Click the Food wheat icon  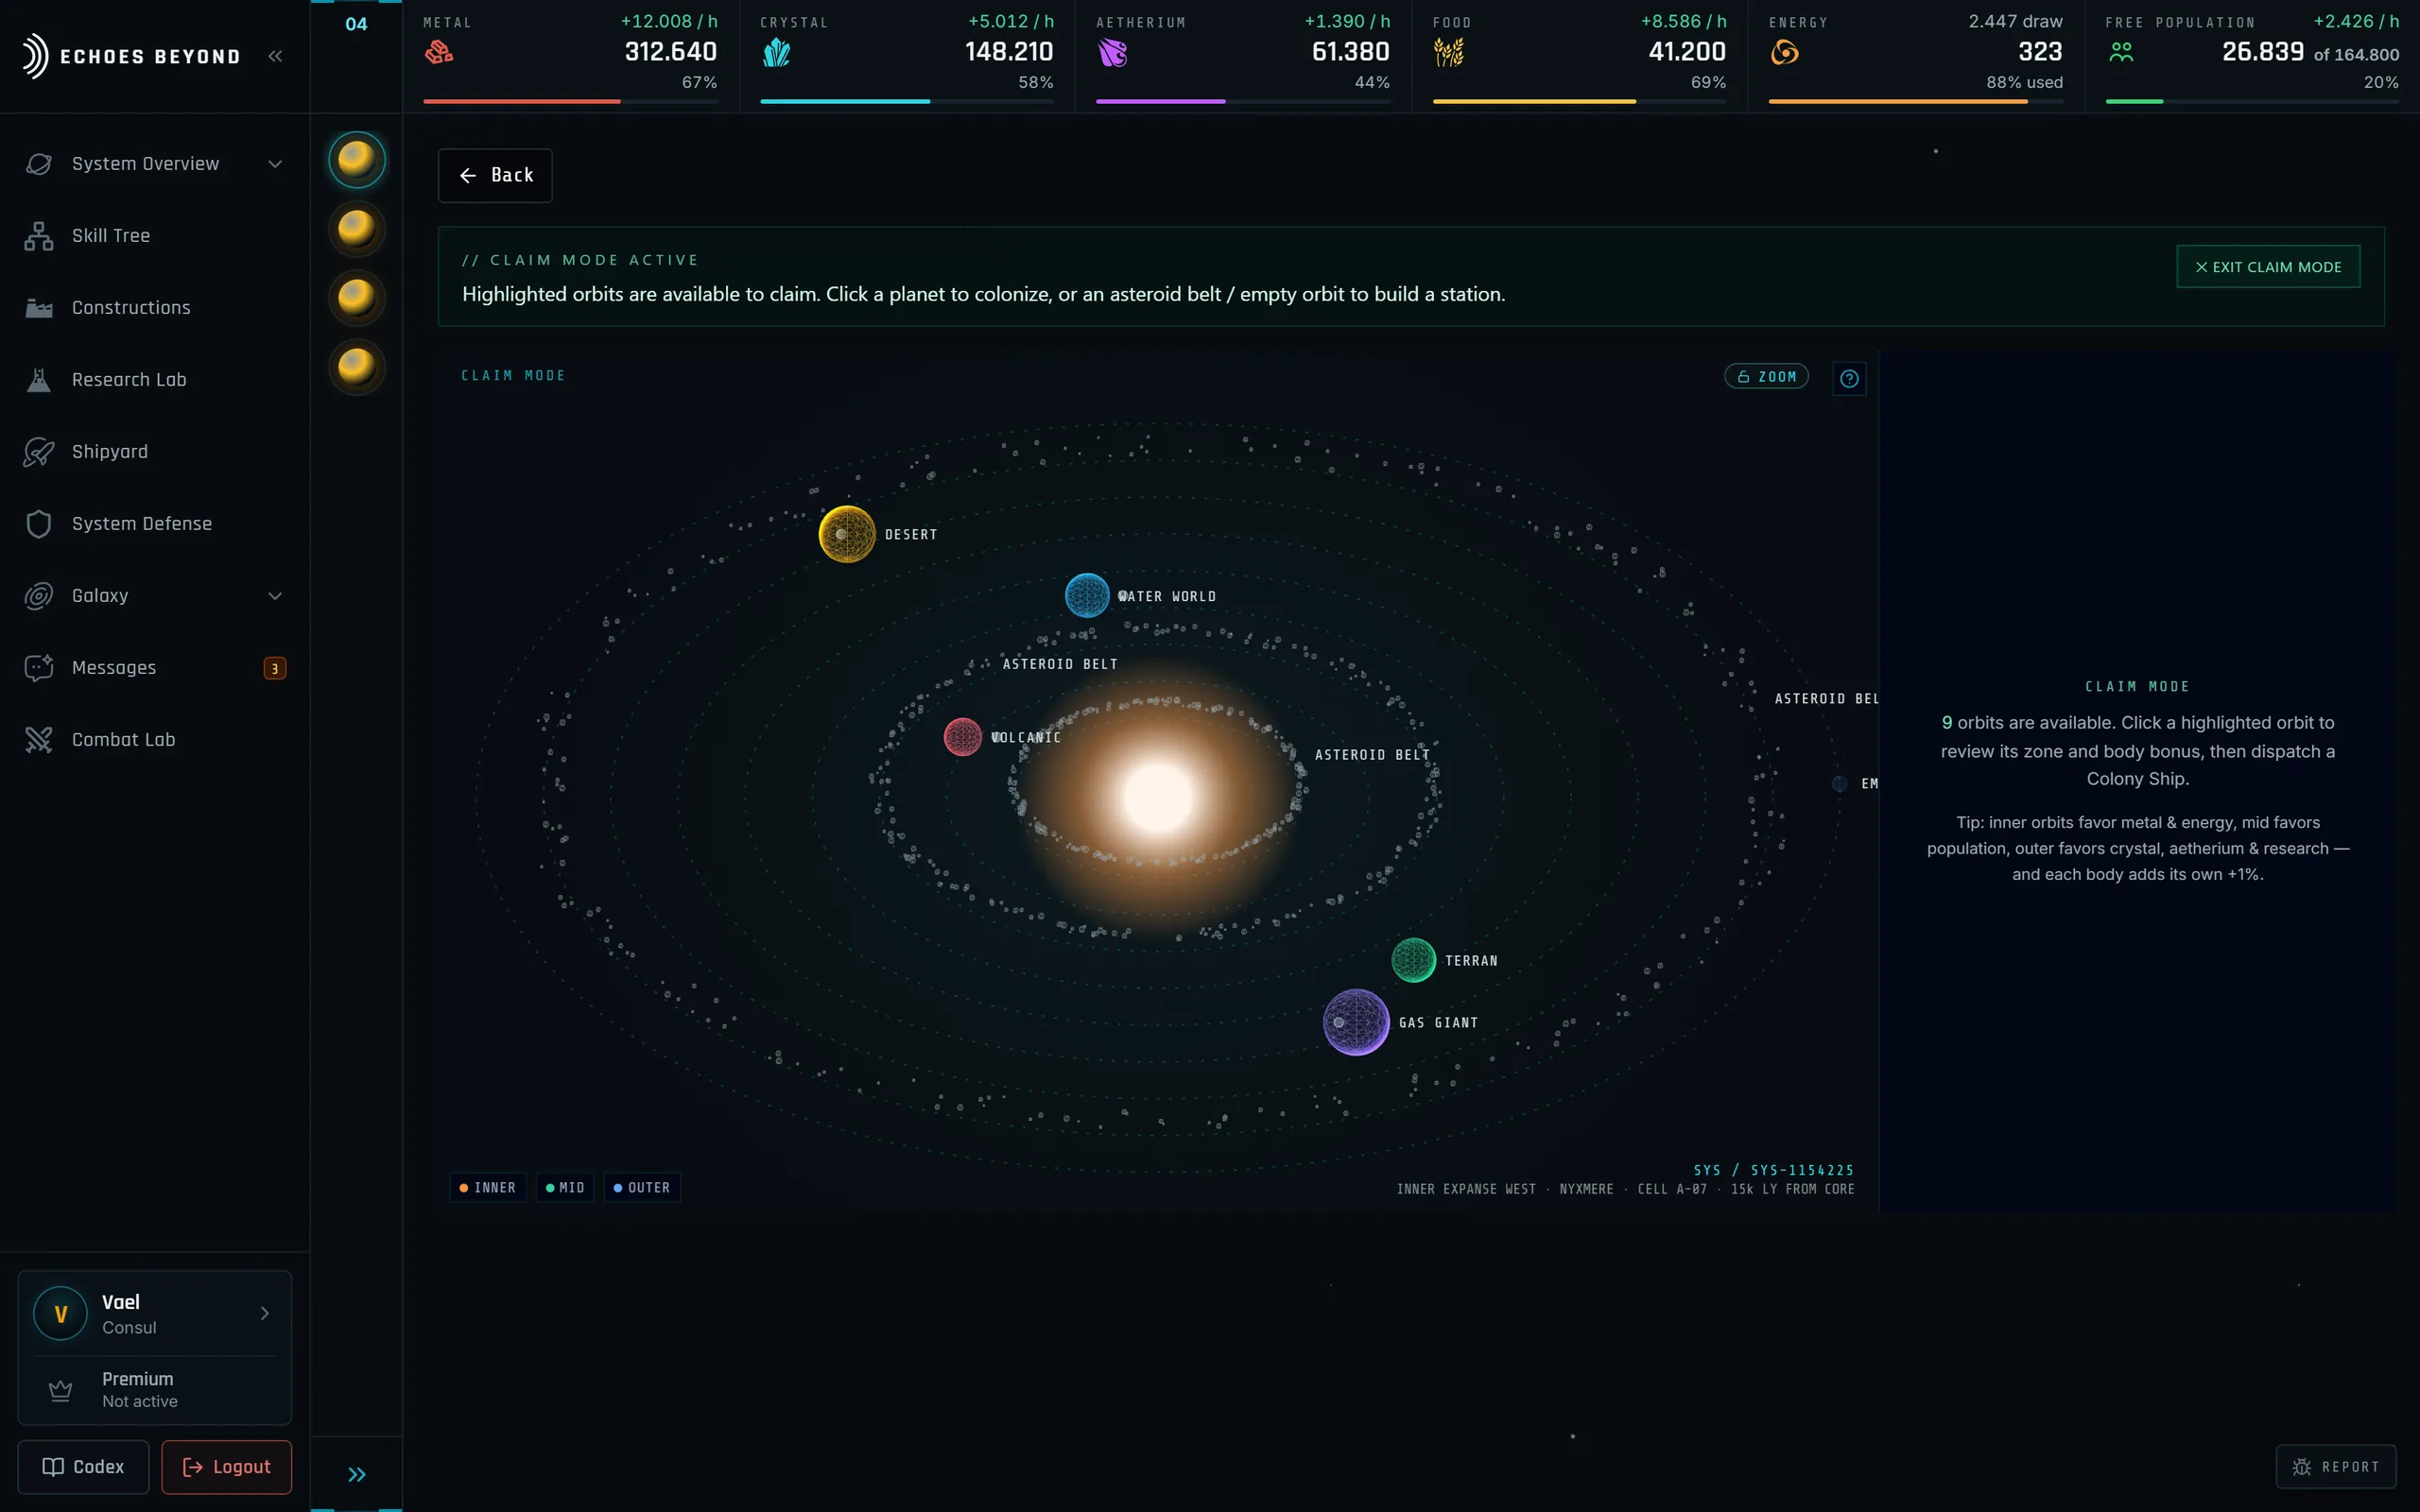click(x=1449, y=52)
